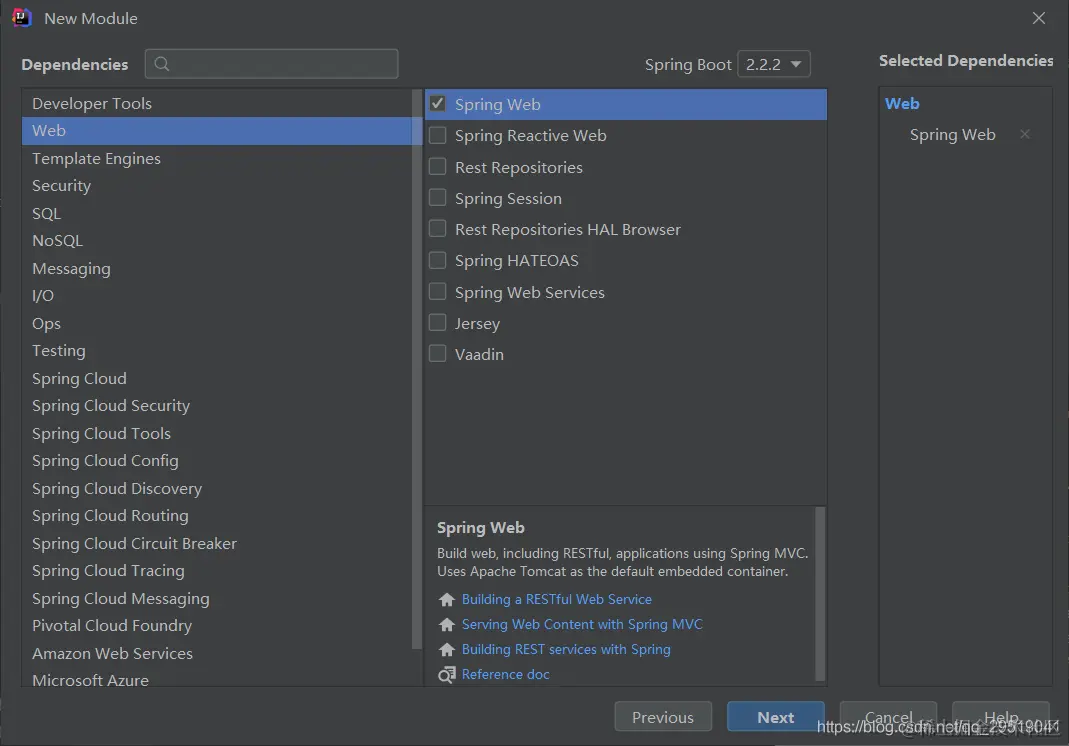Viewport: 1069px width, 746px height.
Task: Check the Spring HATEOAS option
Action: (438, 260)
